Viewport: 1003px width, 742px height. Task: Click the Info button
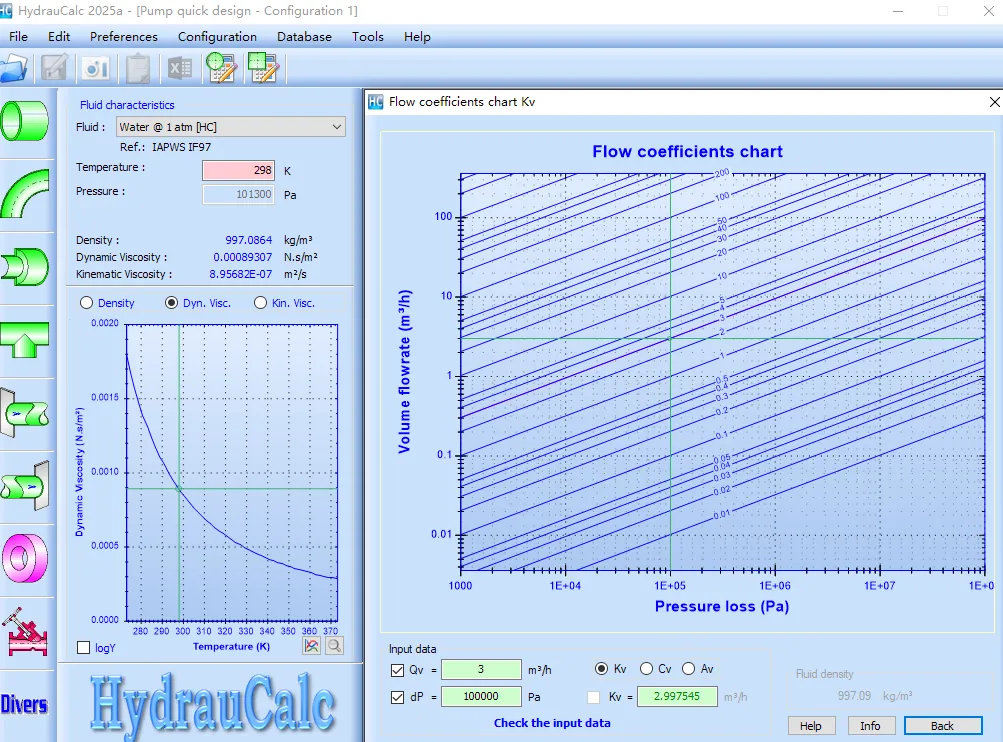click(x=870, y=726)
